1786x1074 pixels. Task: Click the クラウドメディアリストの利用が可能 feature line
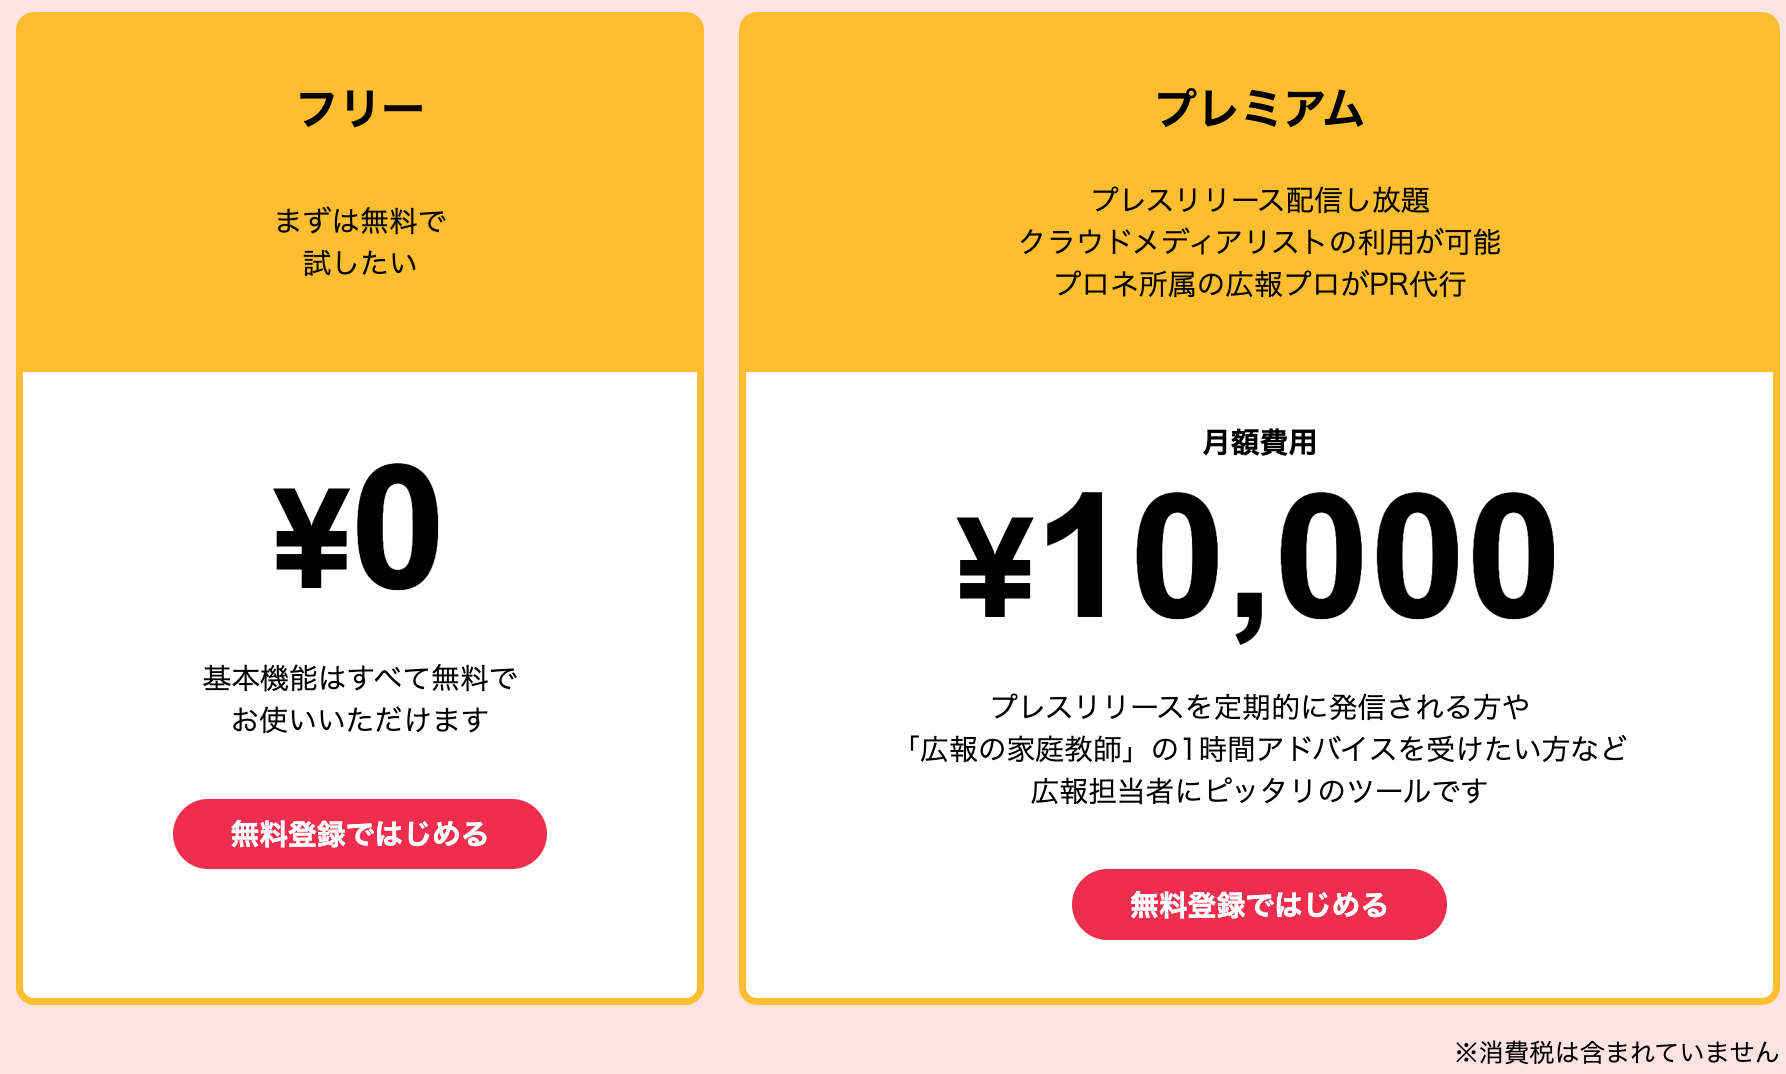pos(1259,242)
